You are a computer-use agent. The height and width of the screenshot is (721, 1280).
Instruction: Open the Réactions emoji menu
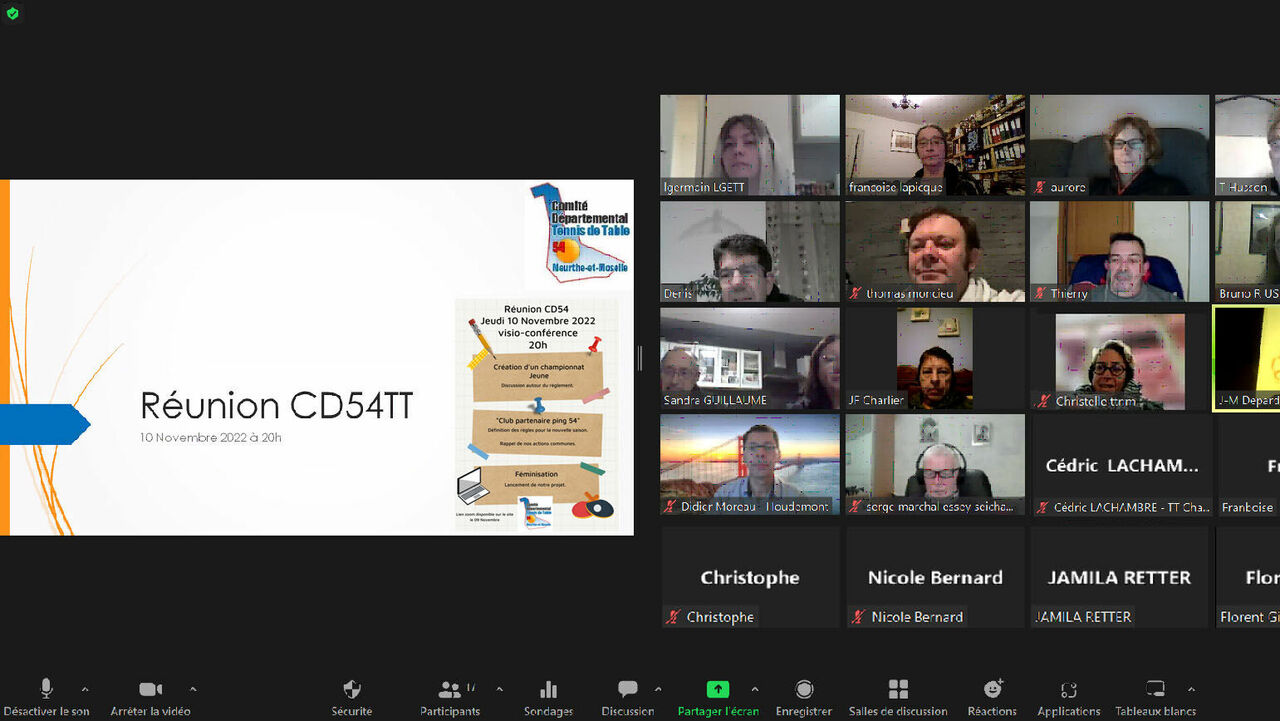point(992,697)
